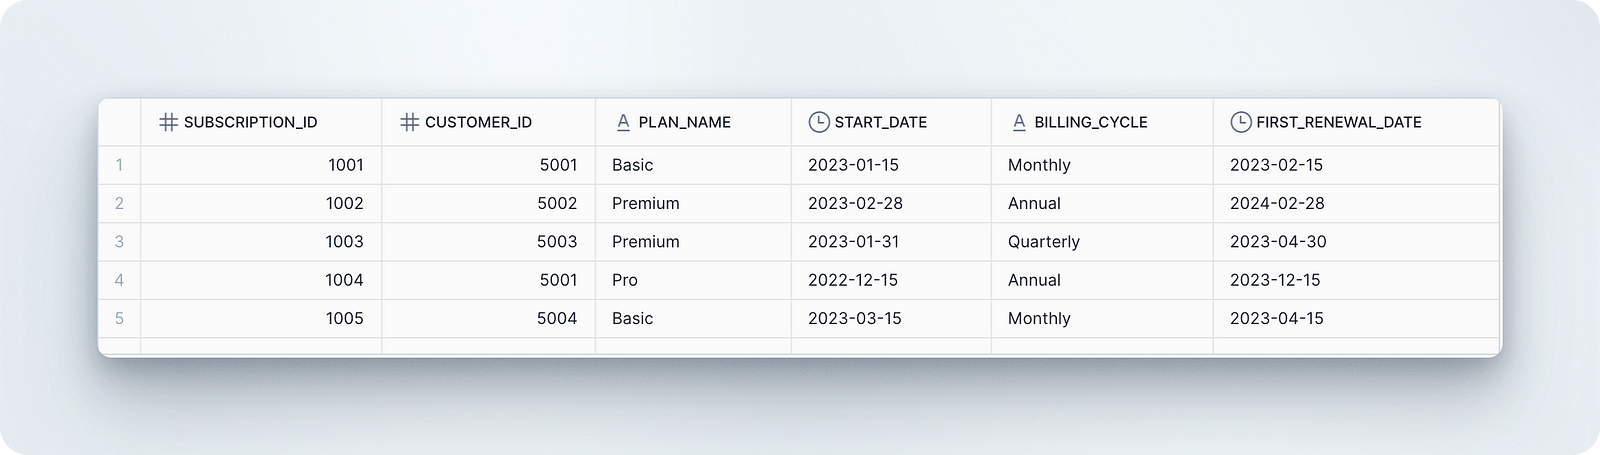The image size is (1600, 455).
Task: Select the FIRST_RENEWAL_DATE column header
Action: (x=1356, y=122)
